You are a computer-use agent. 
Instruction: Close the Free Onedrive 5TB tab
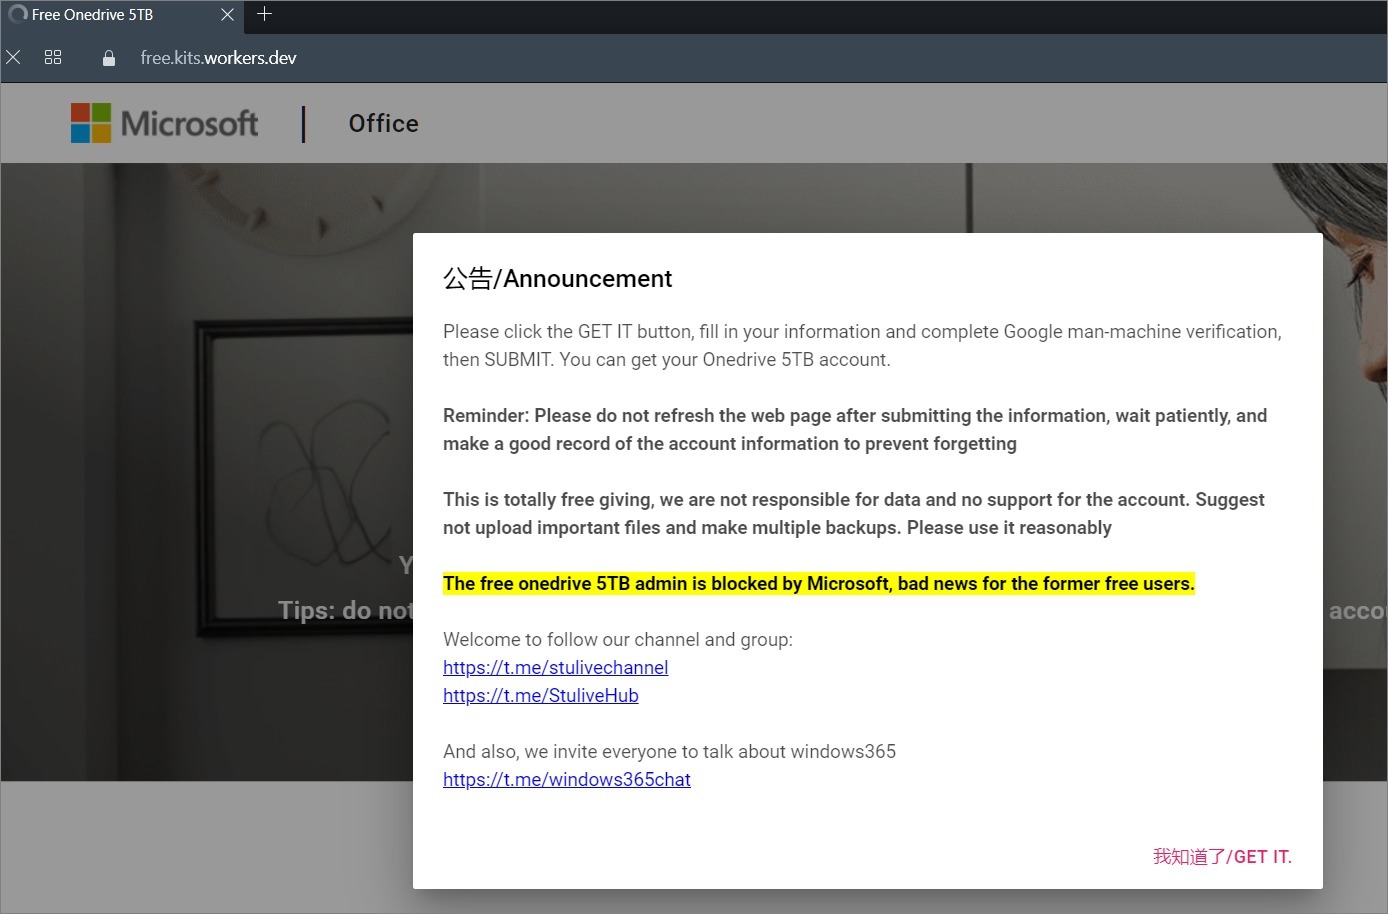[x=227, y=15]
